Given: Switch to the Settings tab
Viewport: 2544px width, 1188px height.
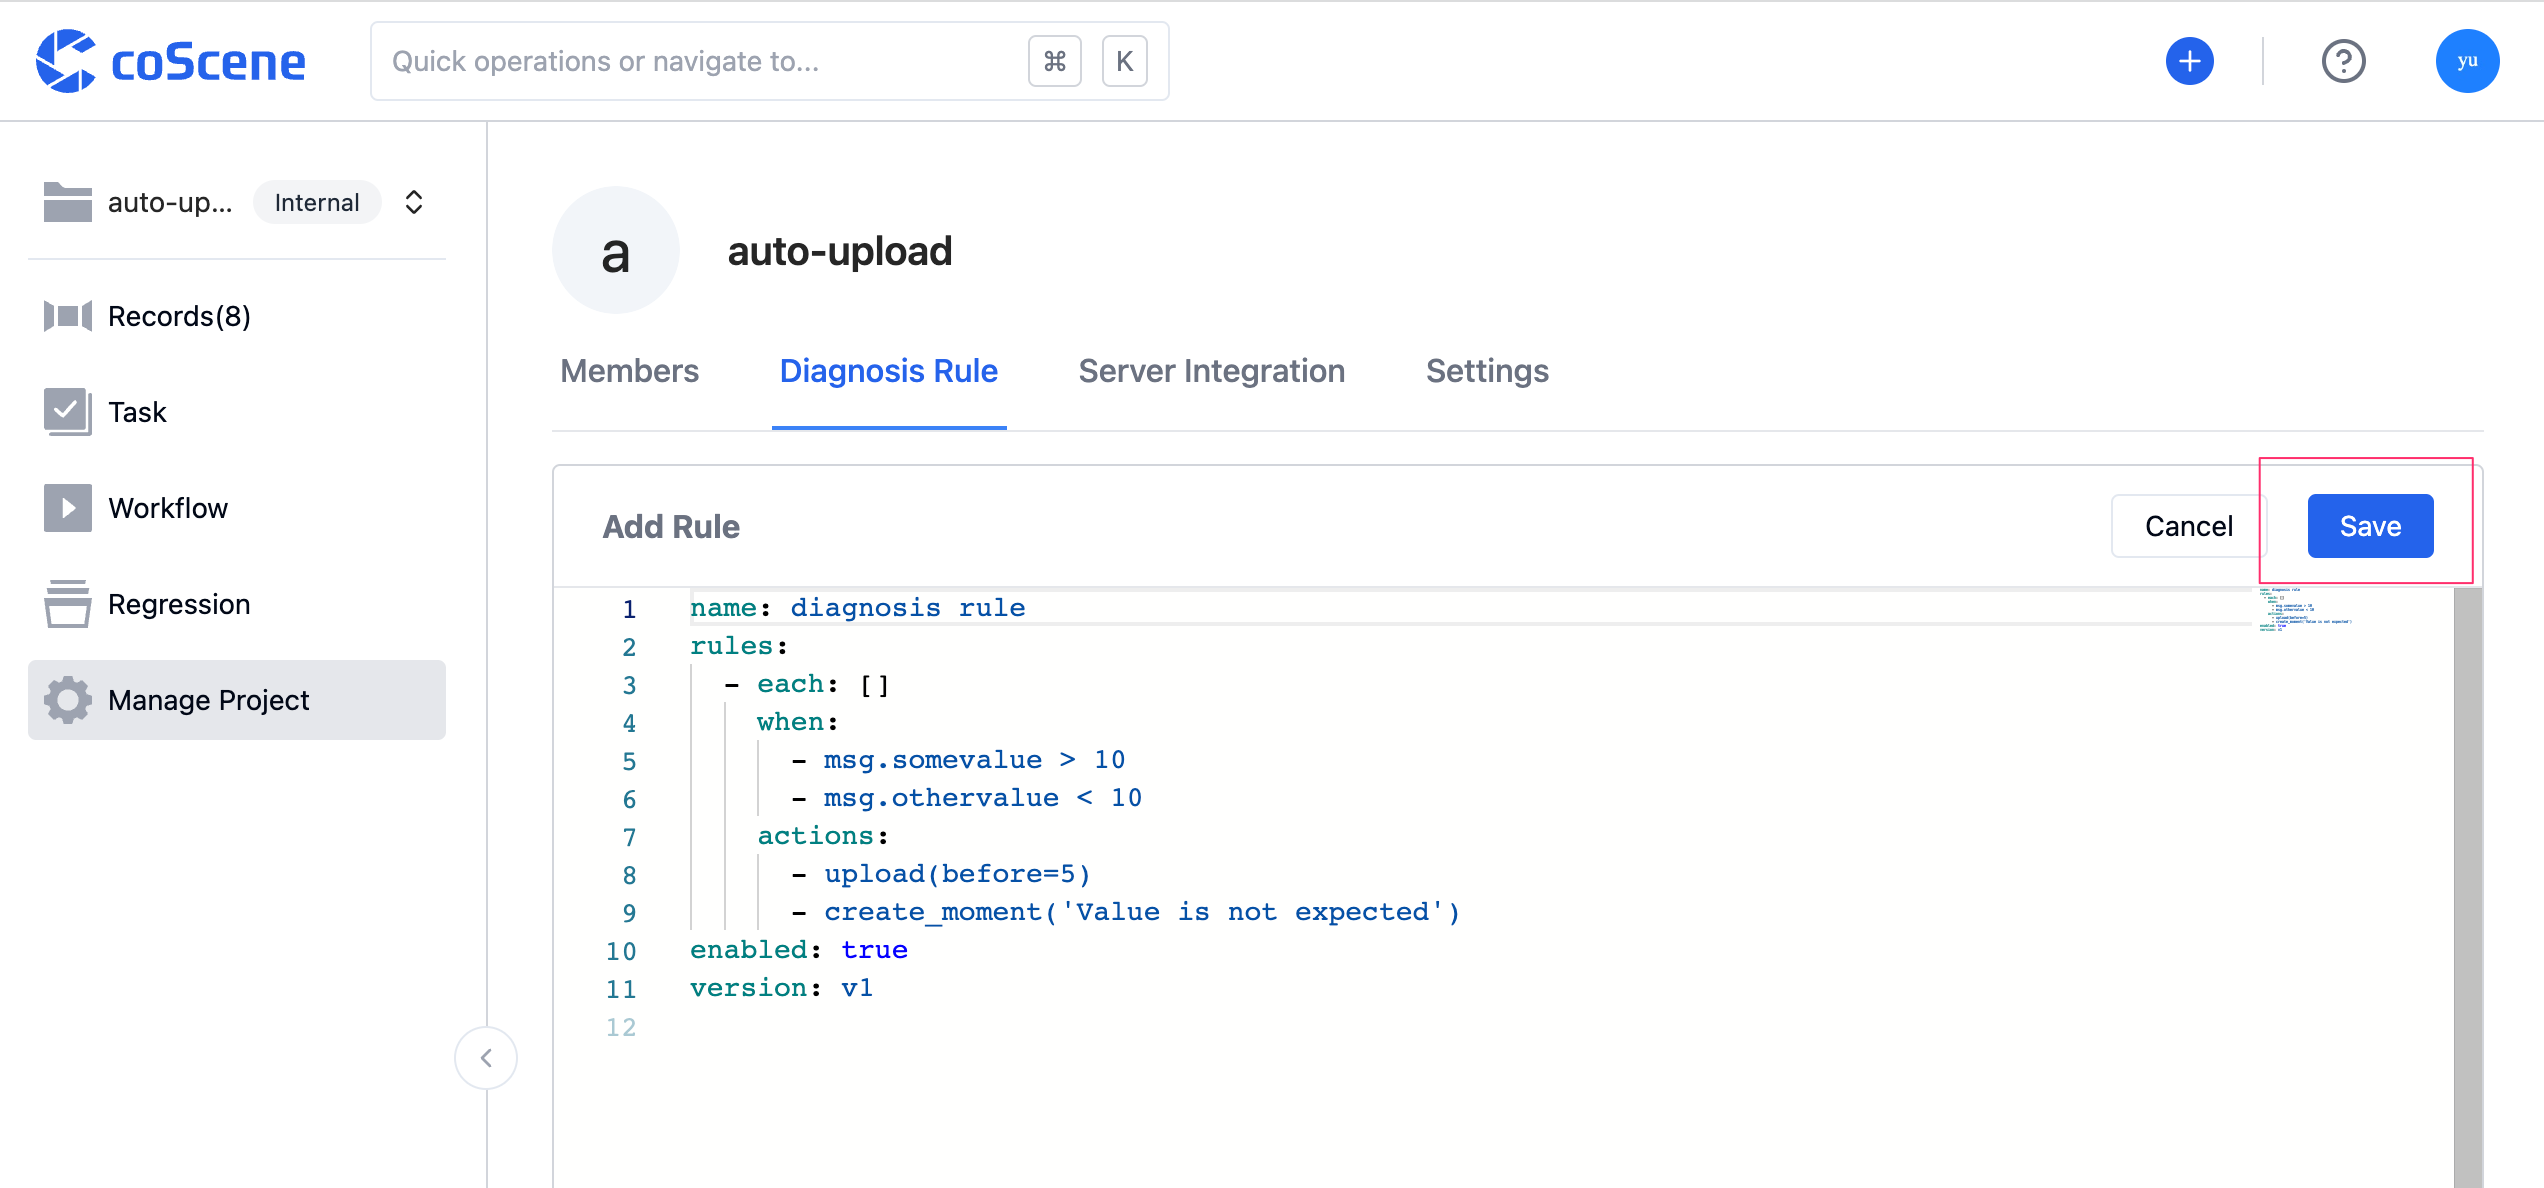Looking at the screenshot, I should pos(1488,371).
